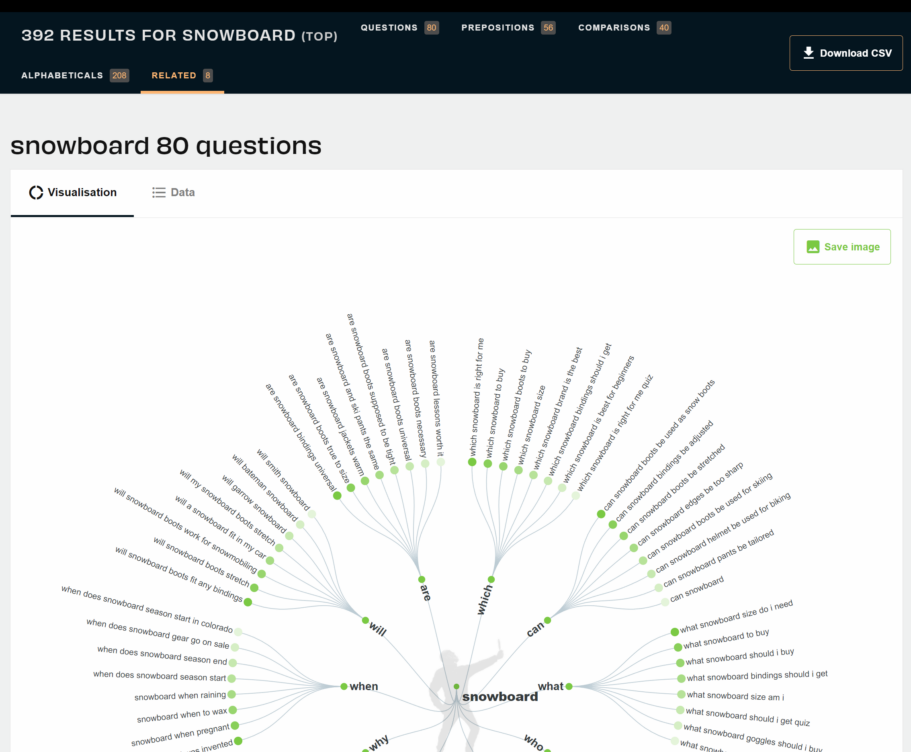Switch to the Data tab
Viewport: 911px width, 752px height.
[x=173, y=192]
